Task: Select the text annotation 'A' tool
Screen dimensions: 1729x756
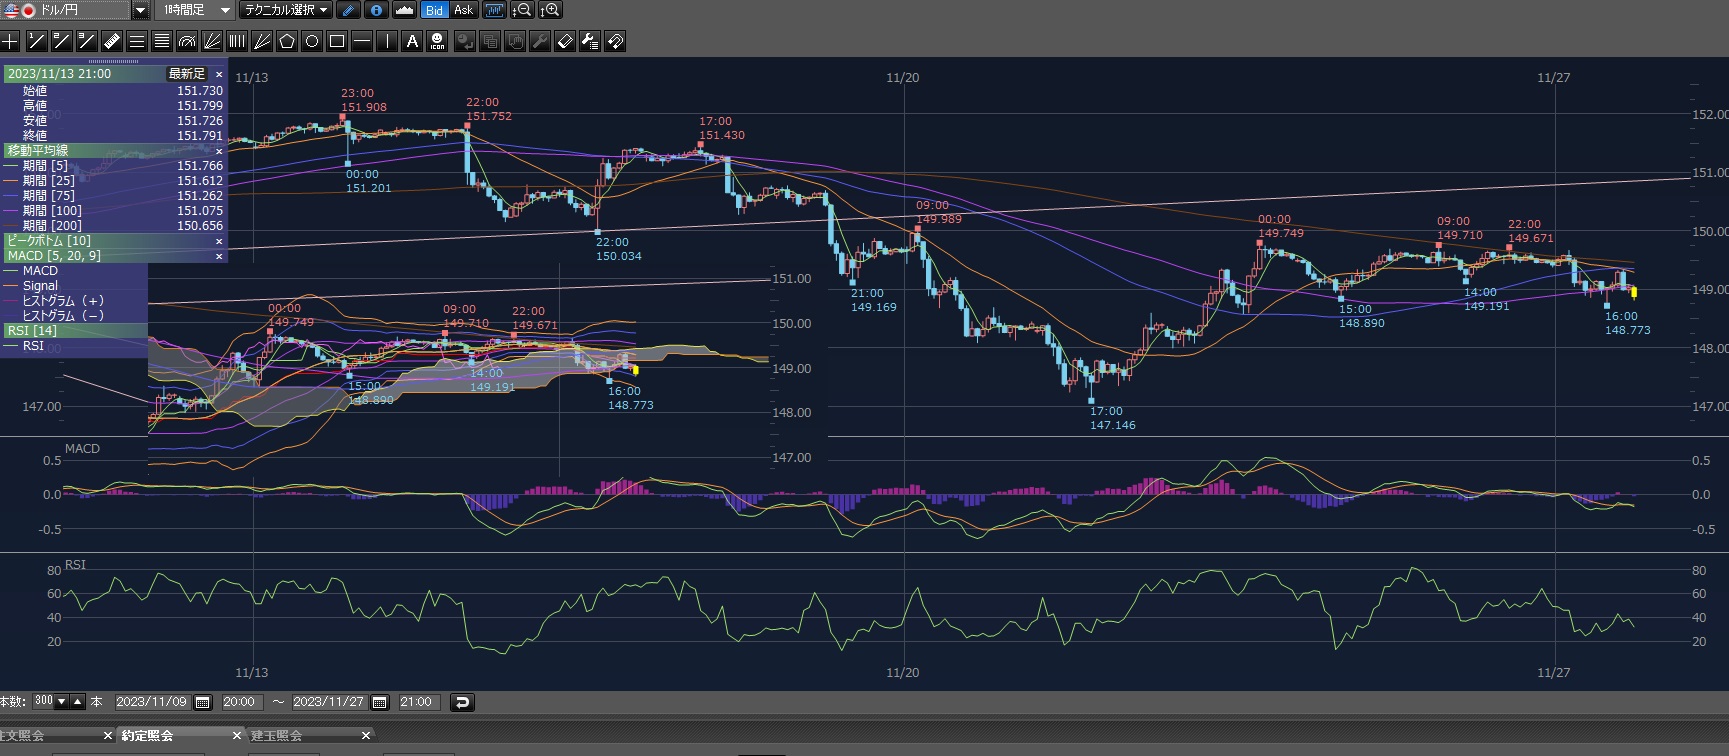Action: tap(412, 41)
